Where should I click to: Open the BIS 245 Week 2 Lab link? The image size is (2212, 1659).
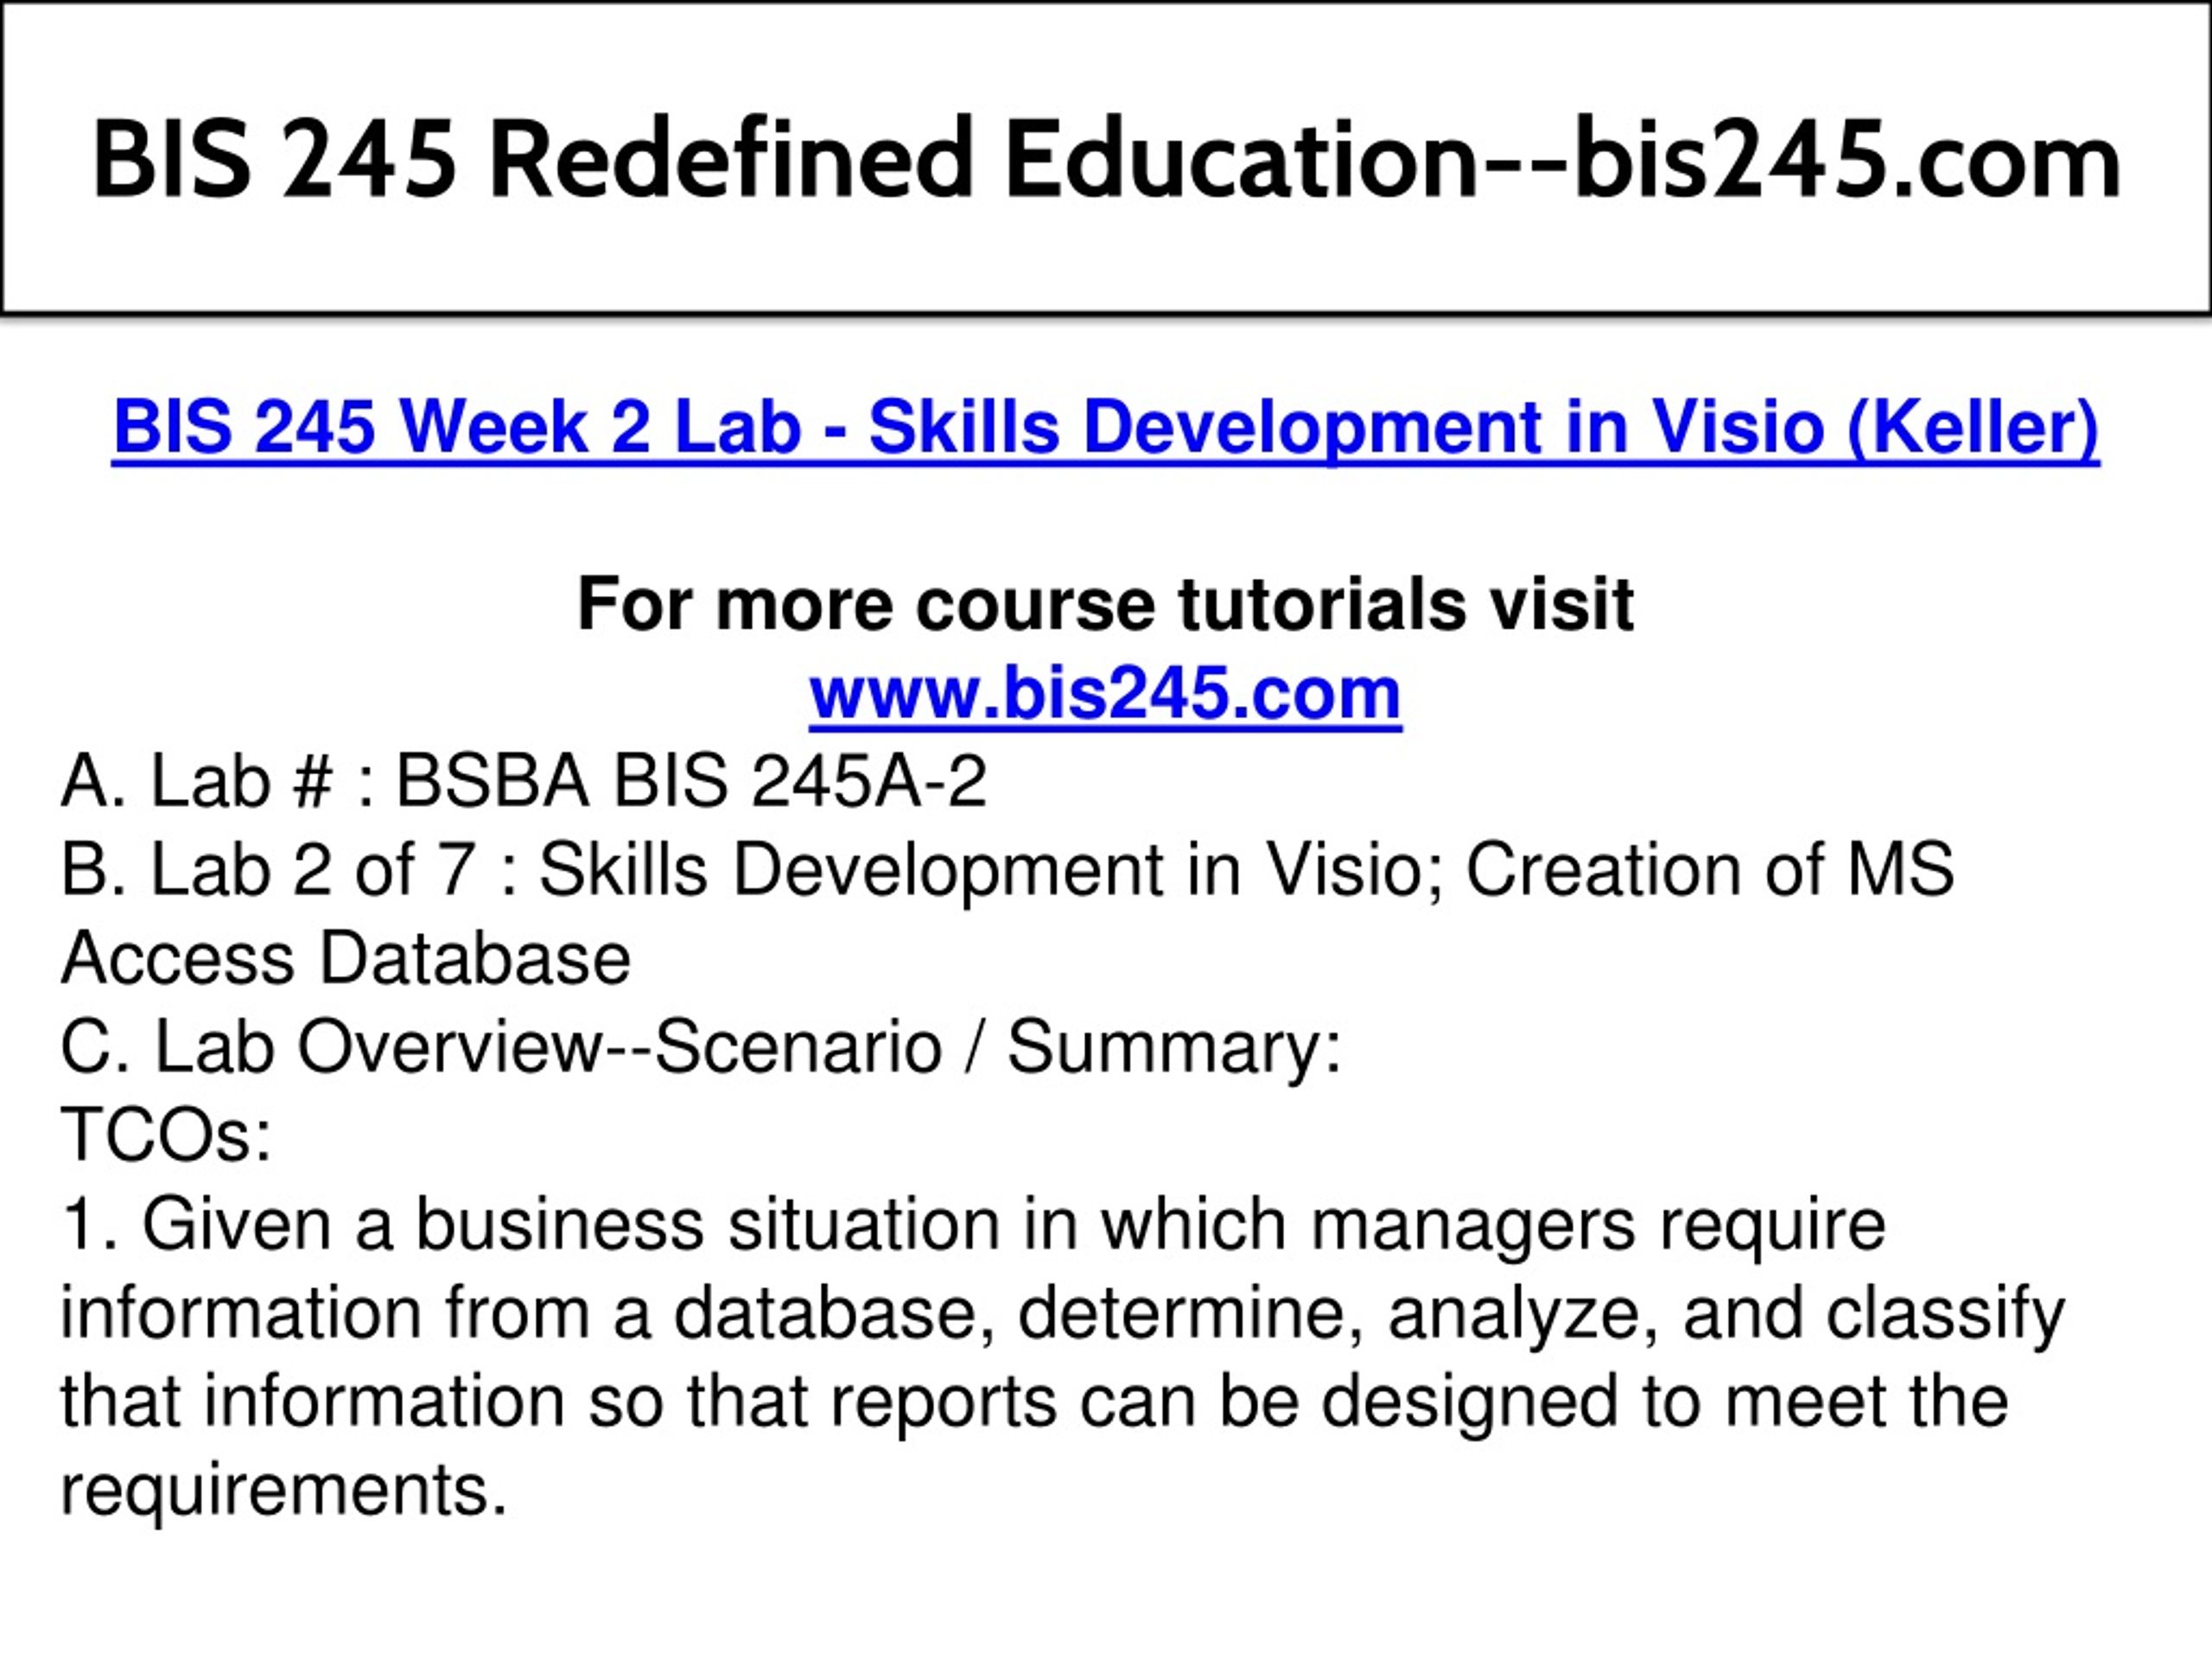1105,428
